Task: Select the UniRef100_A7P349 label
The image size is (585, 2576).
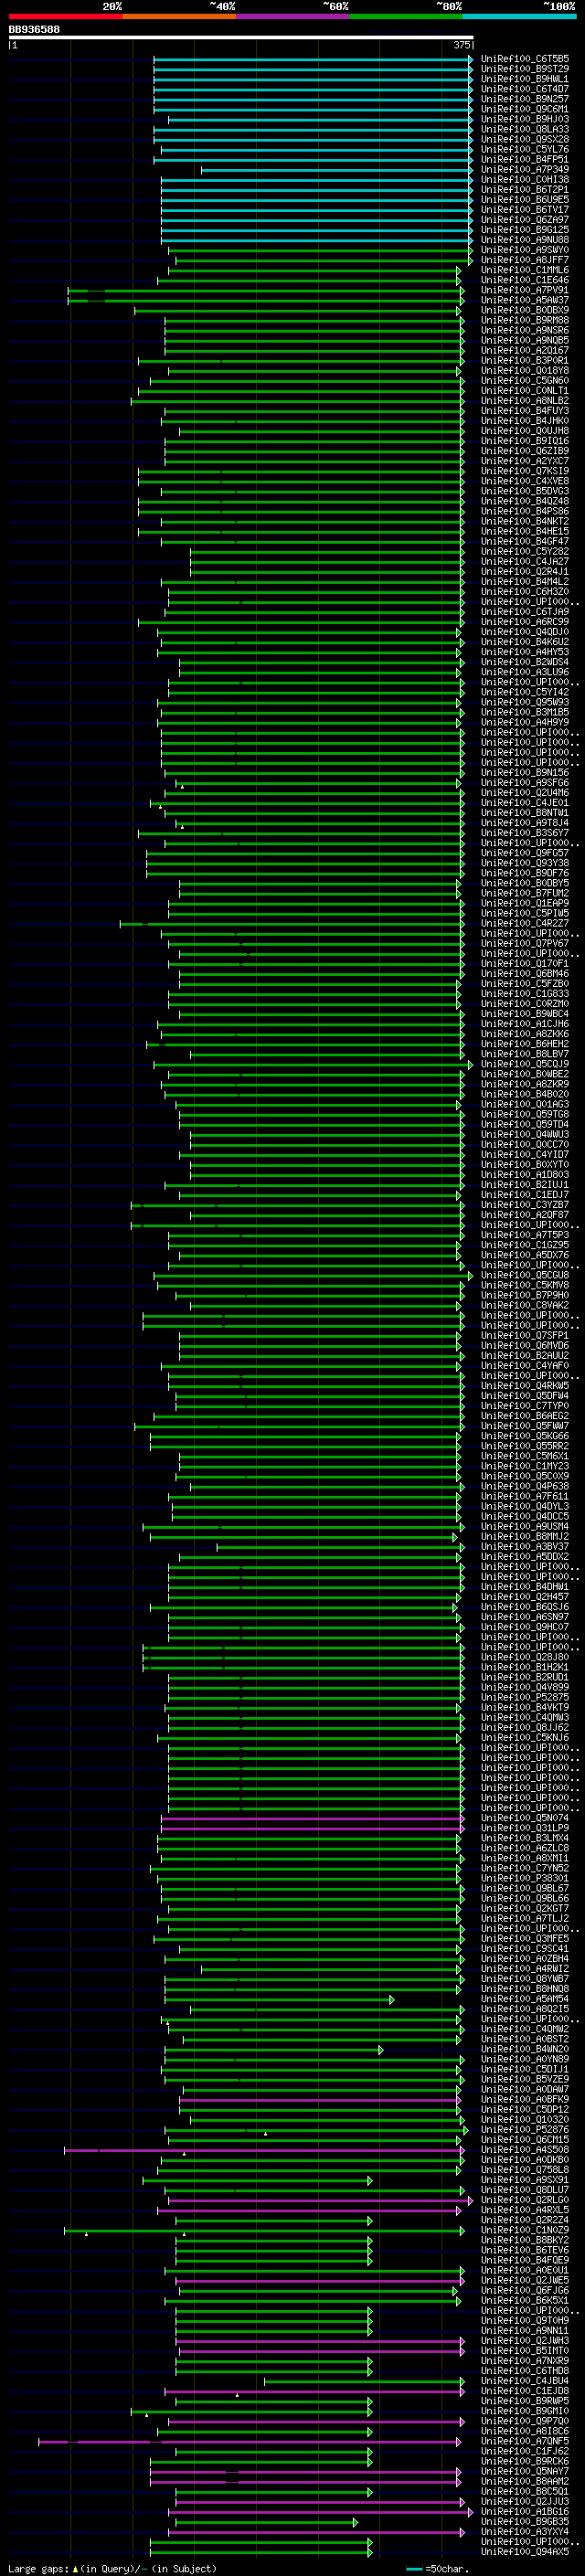Action: (x=525, y=169)
